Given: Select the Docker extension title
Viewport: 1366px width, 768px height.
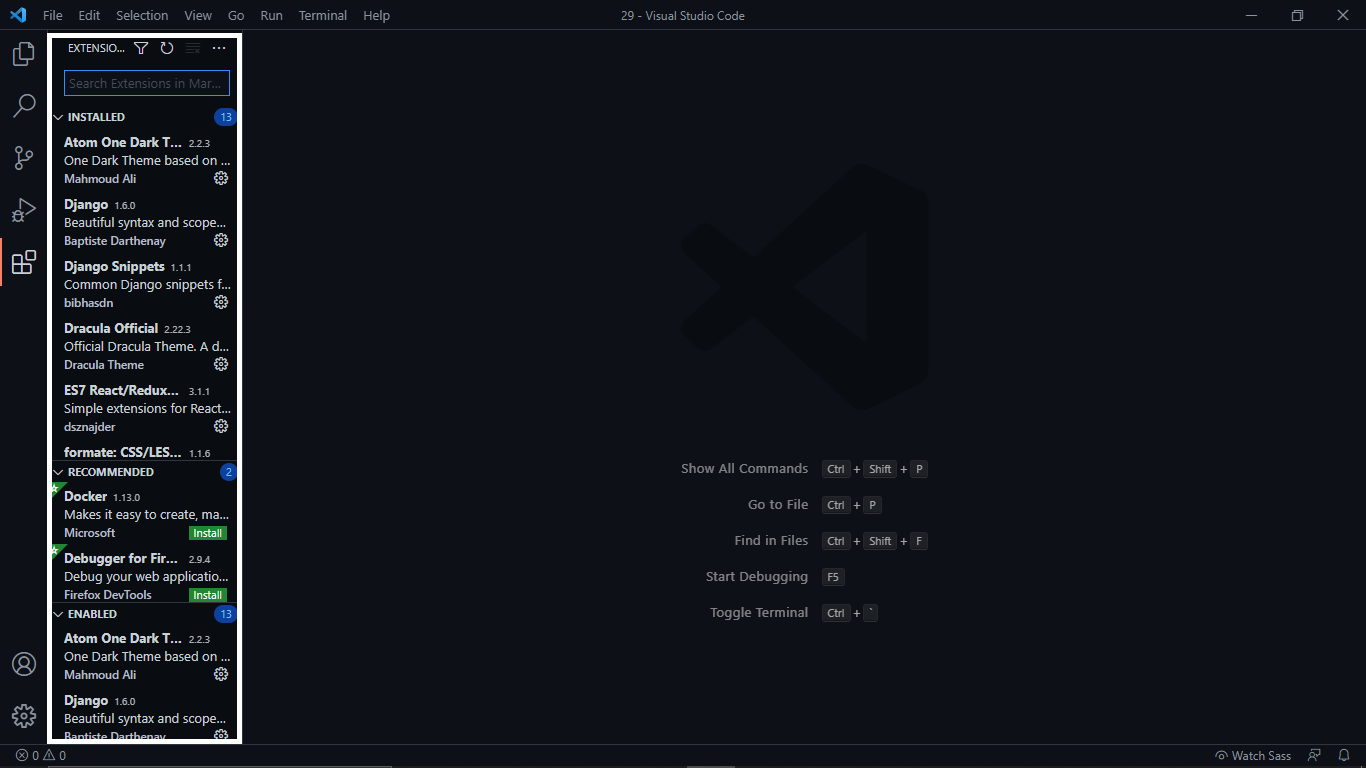Looking at the screenshot, I should (85, 496).
